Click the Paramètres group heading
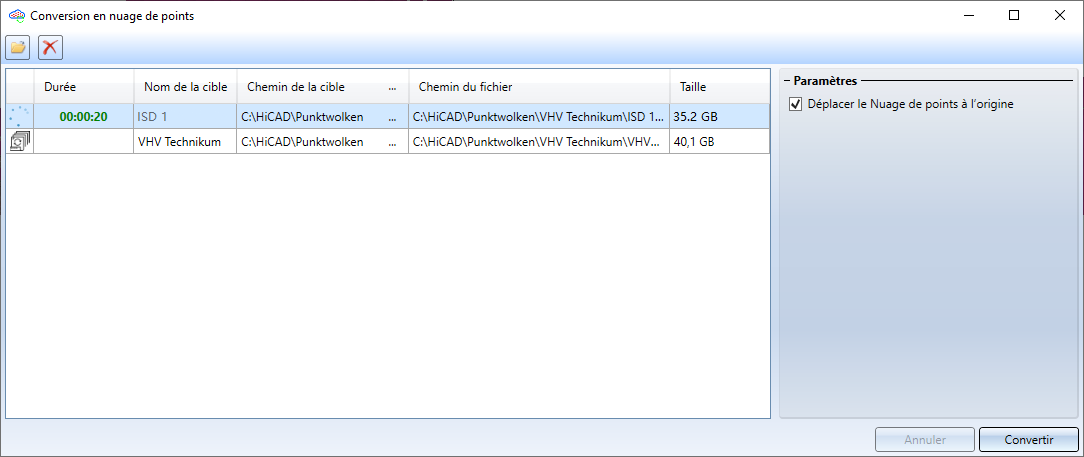This screenshot has height=457, width=1084. coord(825,81)
